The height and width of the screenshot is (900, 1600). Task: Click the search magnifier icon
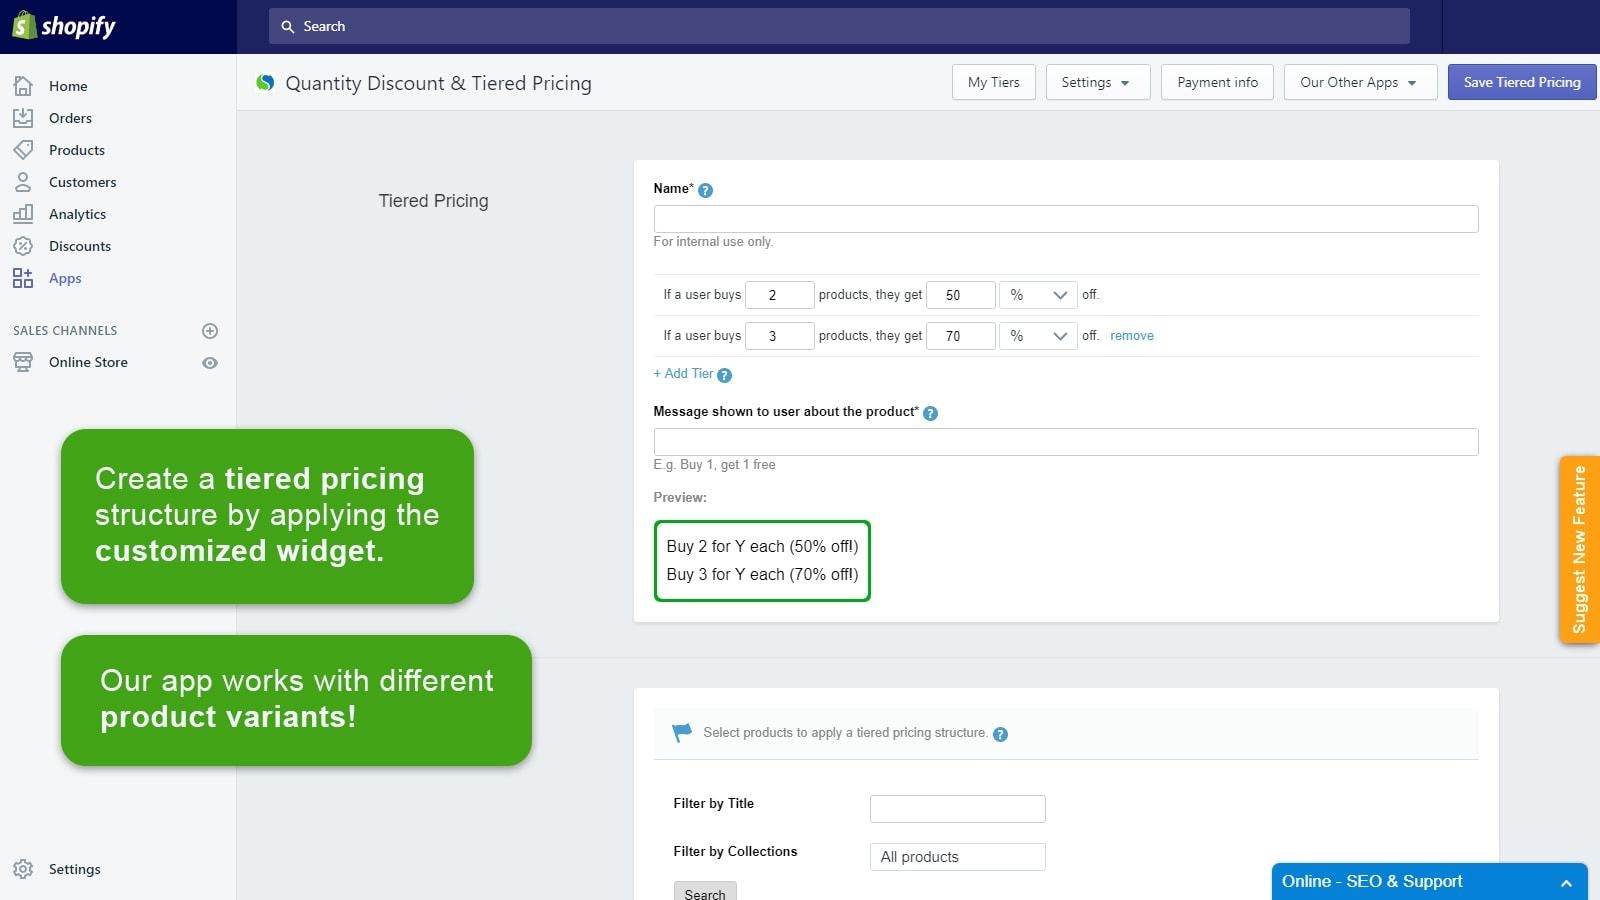287,26
